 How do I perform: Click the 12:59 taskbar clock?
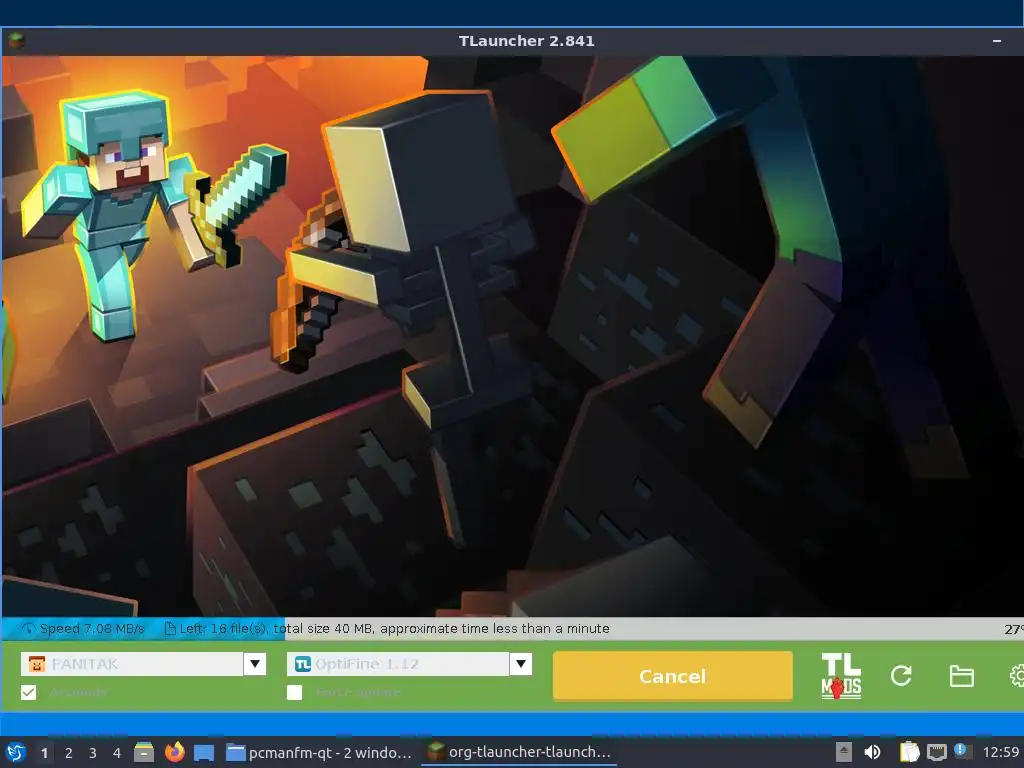point(1001,752)
